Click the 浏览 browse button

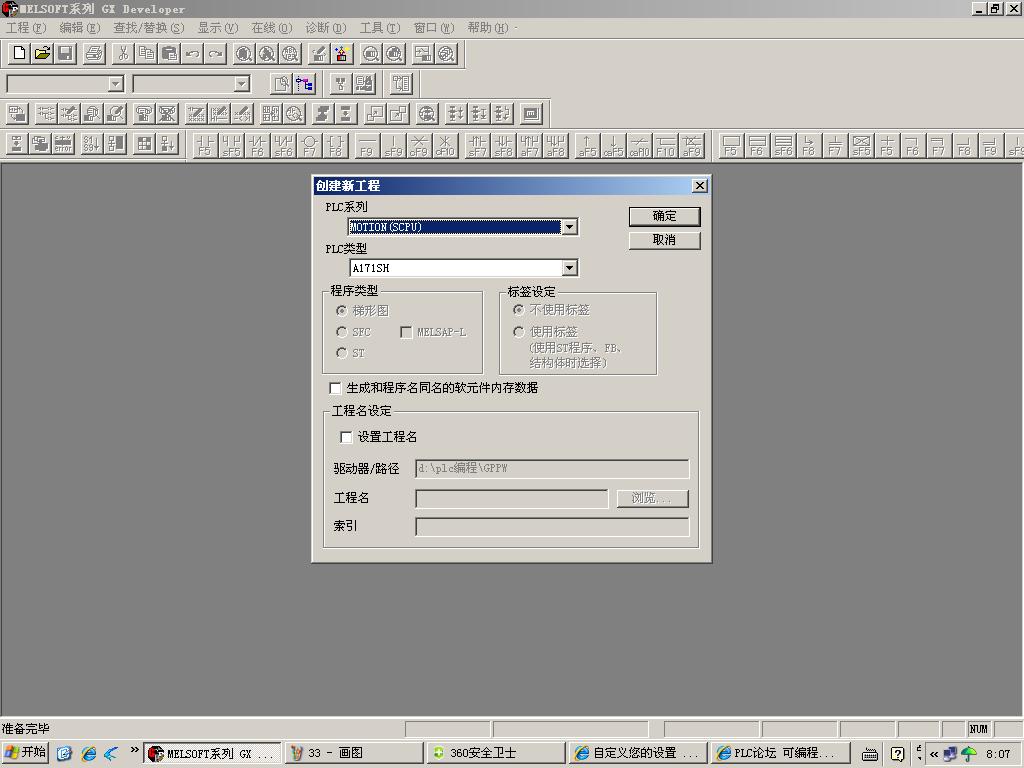click(652, 498)
